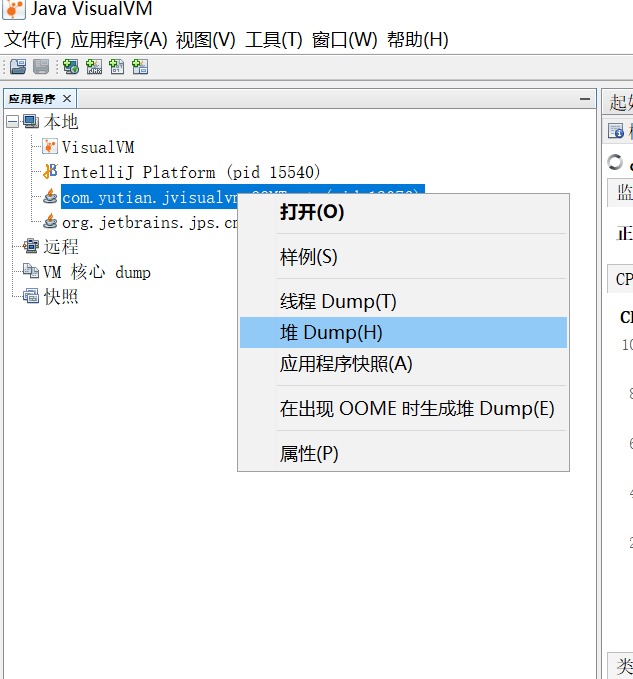The height and width of the screenshot is (679, 633).
Task: Select the VisualVM node in the tree
Action: (97, 147)
